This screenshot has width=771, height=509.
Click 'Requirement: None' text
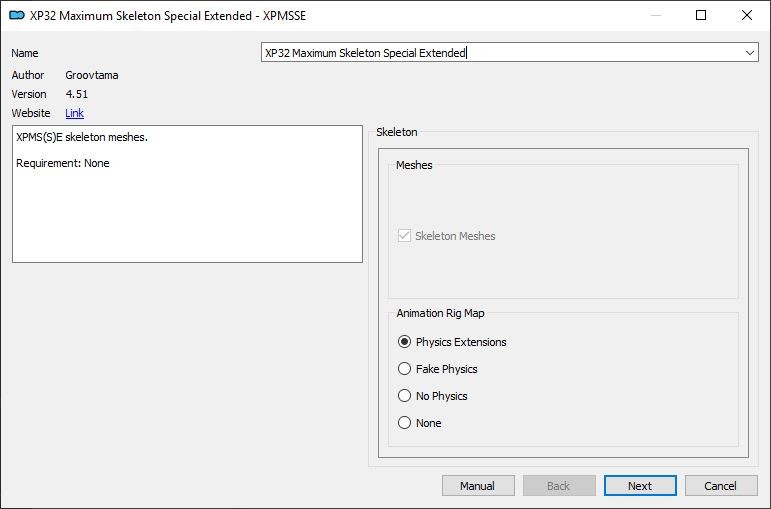point(63,163)
